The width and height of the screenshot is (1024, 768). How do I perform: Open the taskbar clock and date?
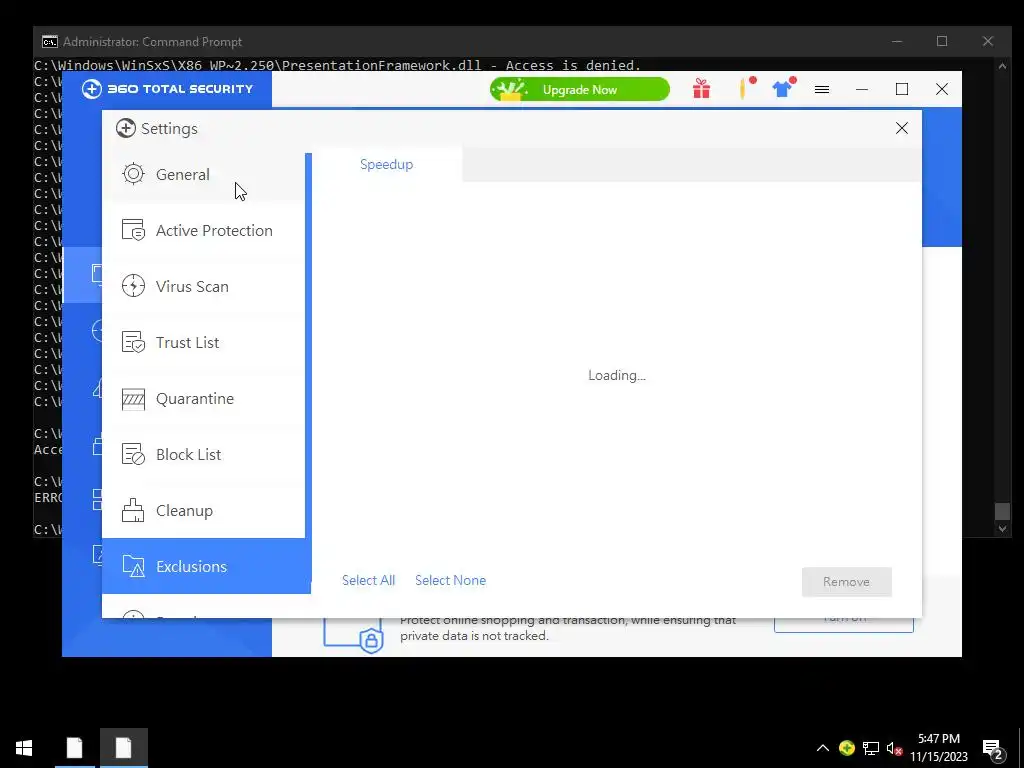[x=939, y=748]
